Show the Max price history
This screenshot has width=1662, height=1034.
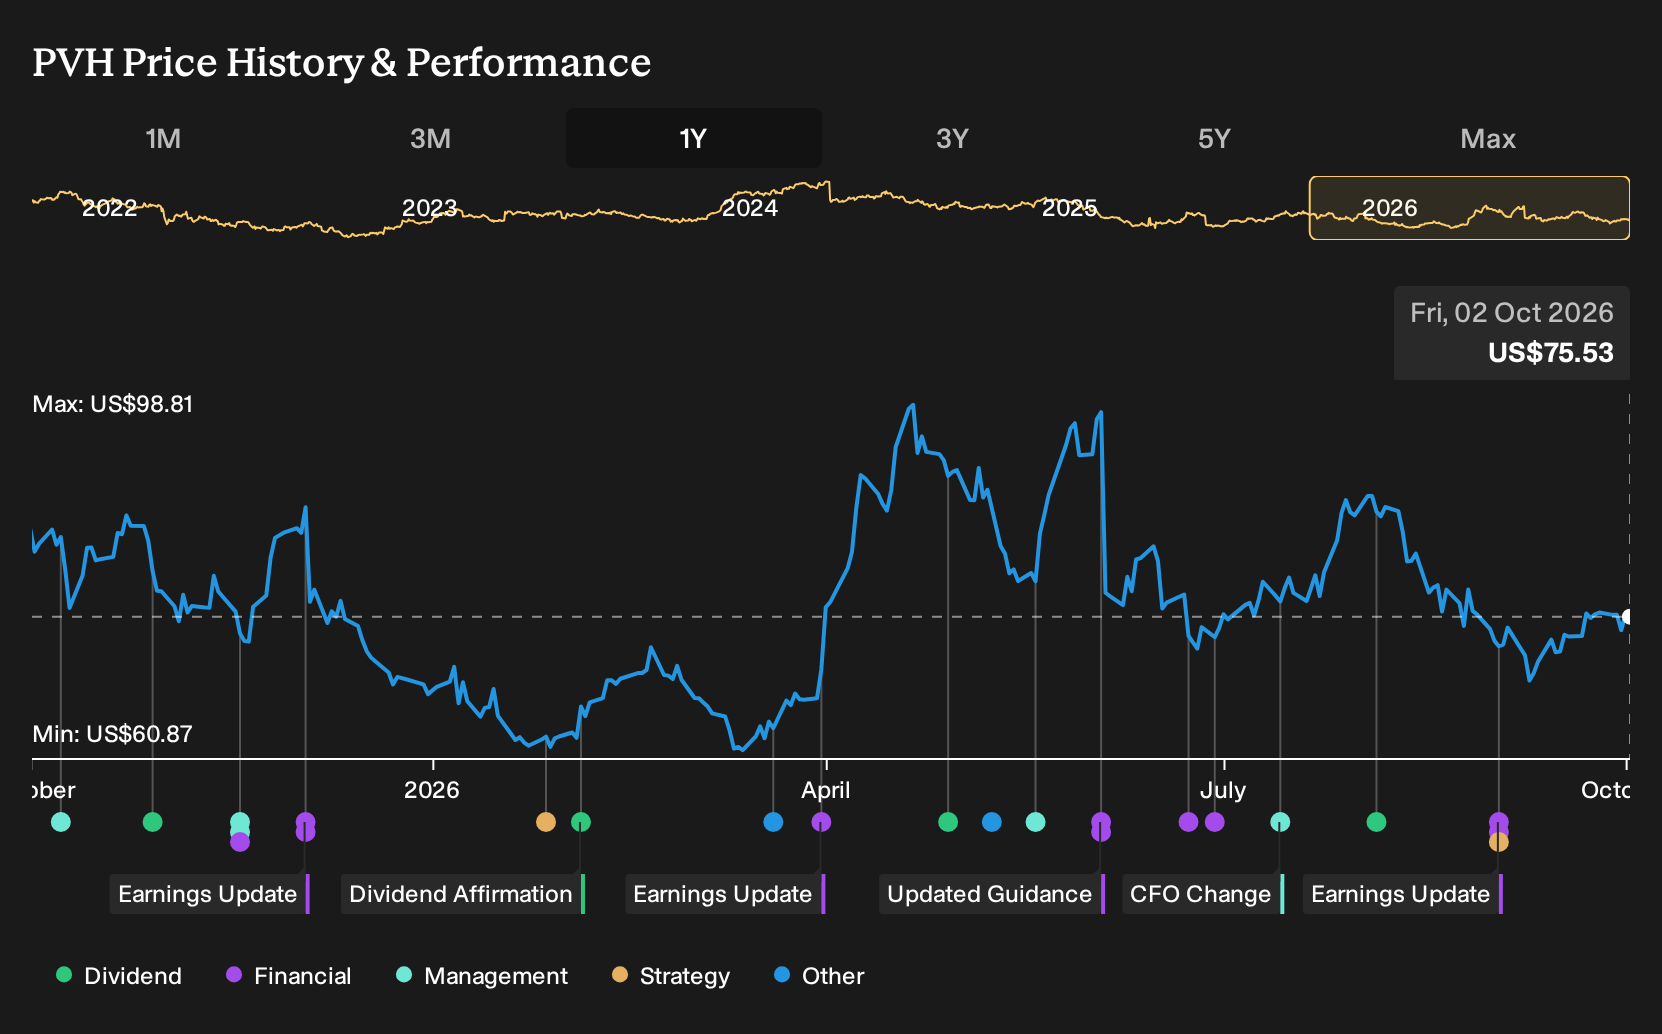[1488, 138]
